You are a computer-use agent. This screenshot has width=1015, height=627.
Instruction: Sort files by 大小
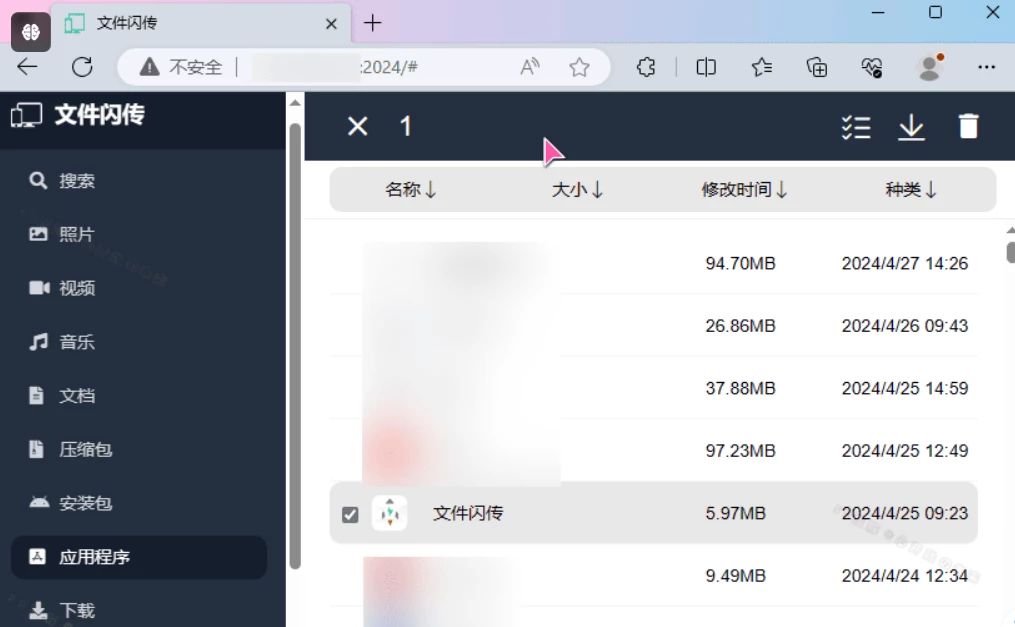tap(577, 190)
